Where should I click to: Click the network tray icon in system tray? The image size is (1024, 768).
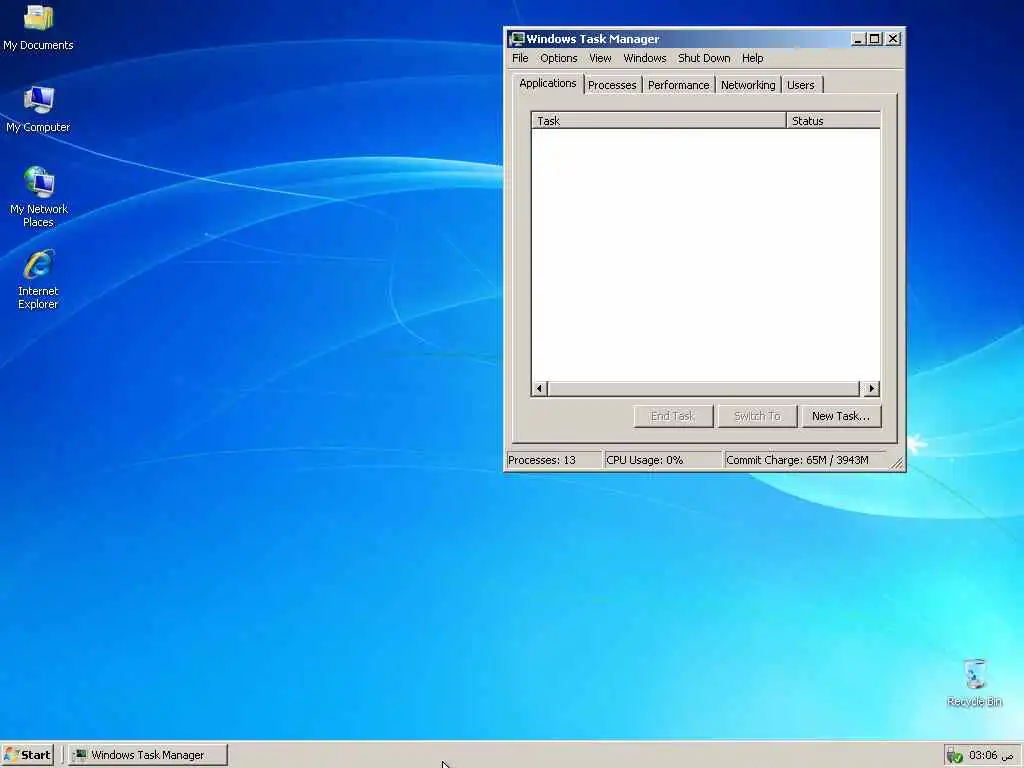pyautogui.click(x=954, y=755)
